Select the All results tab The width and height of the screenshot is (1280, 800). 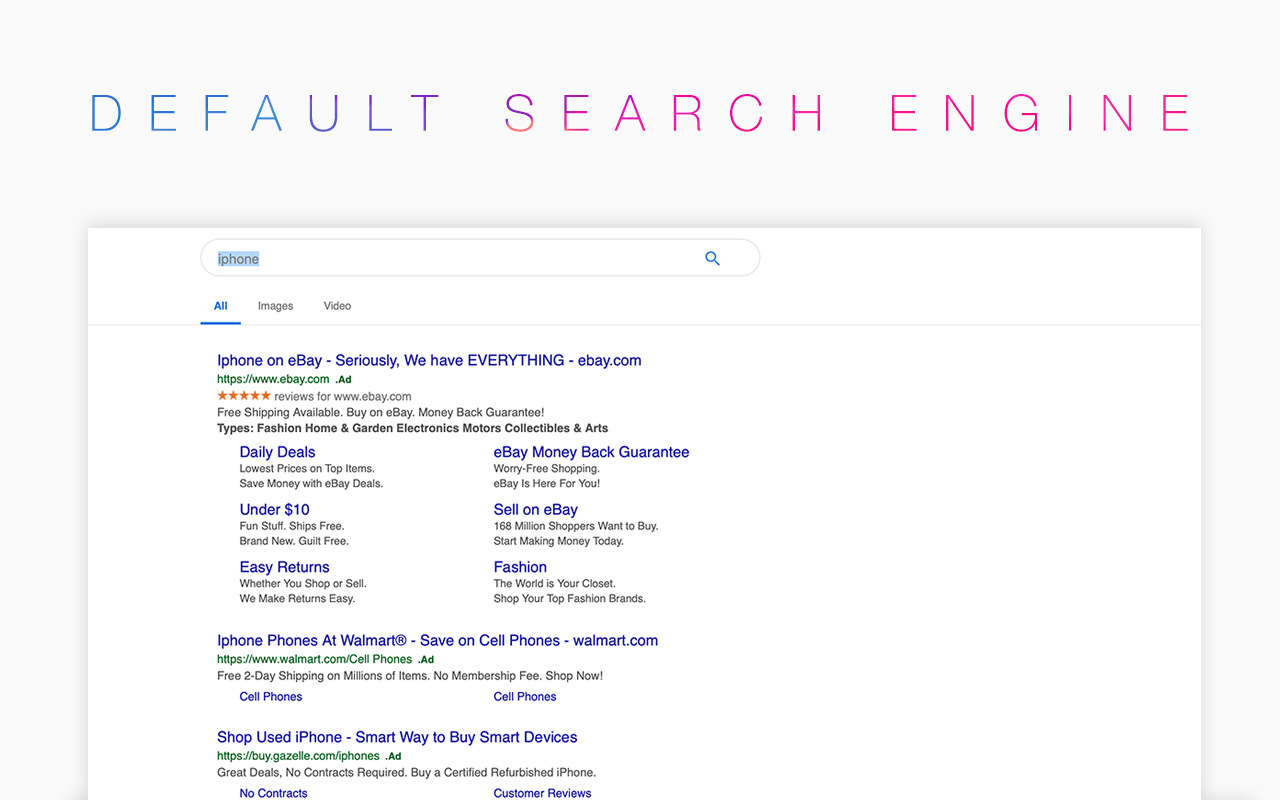click(x=220, y=306)
